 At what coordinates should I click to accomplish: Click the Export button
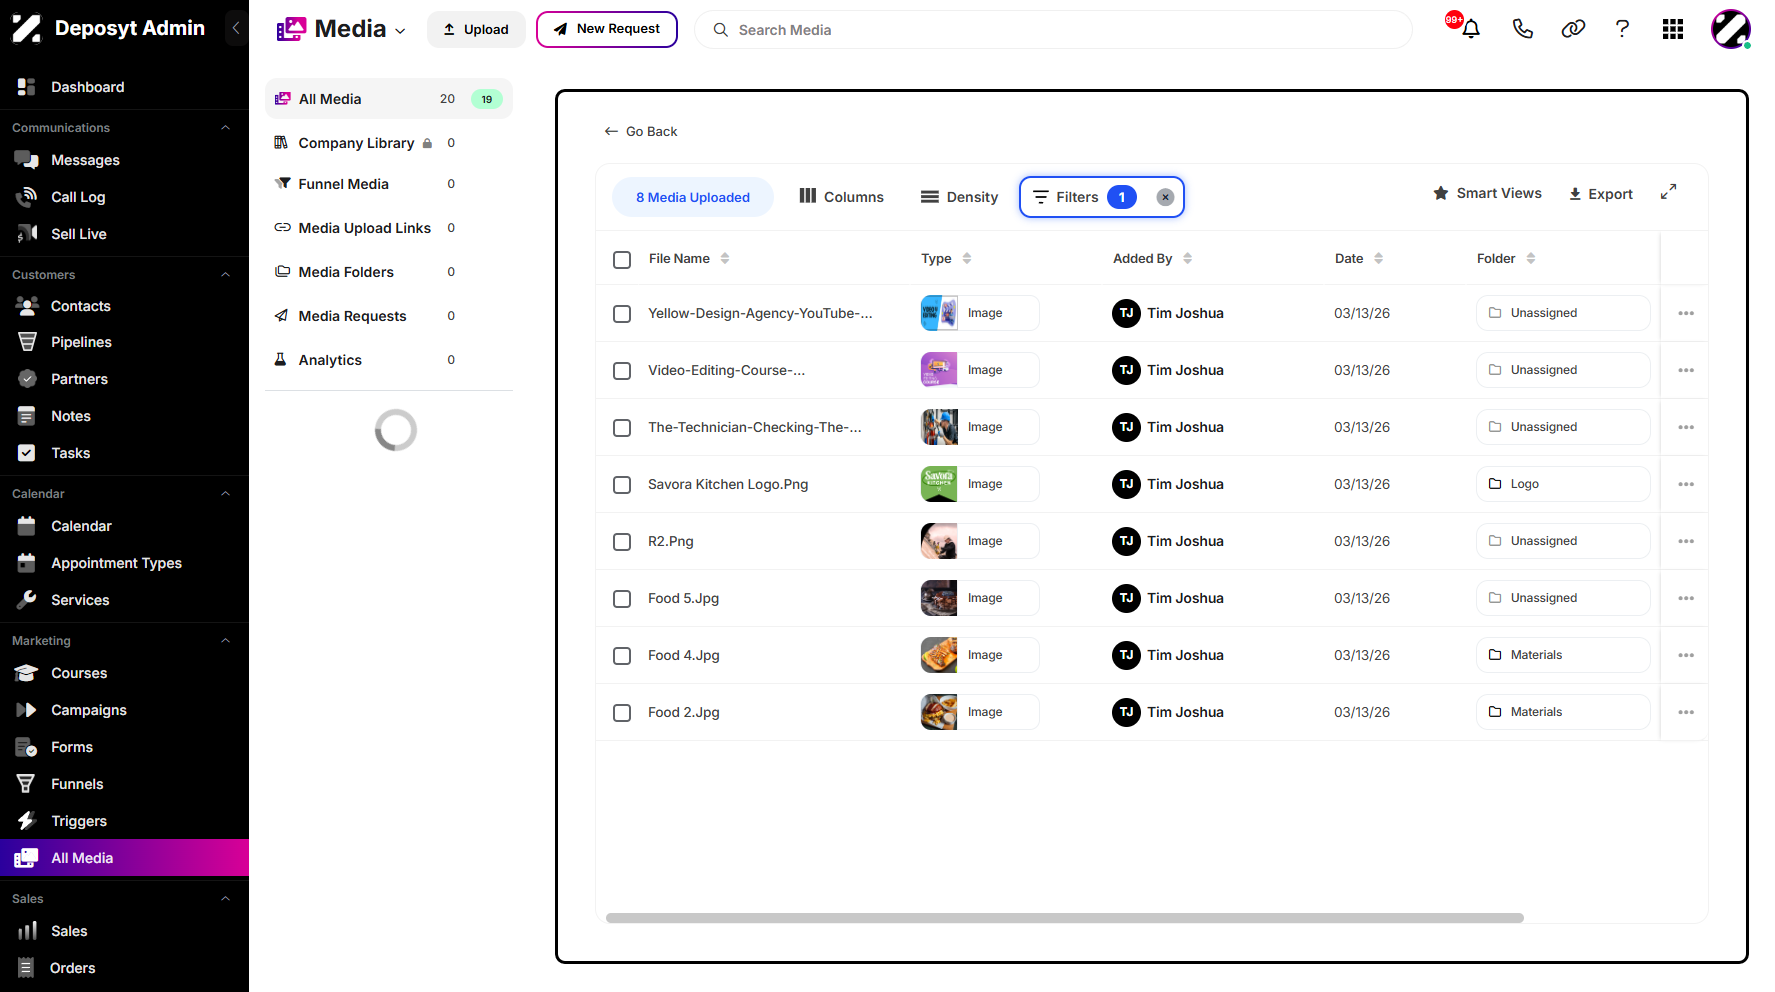tap(1600, 194)
